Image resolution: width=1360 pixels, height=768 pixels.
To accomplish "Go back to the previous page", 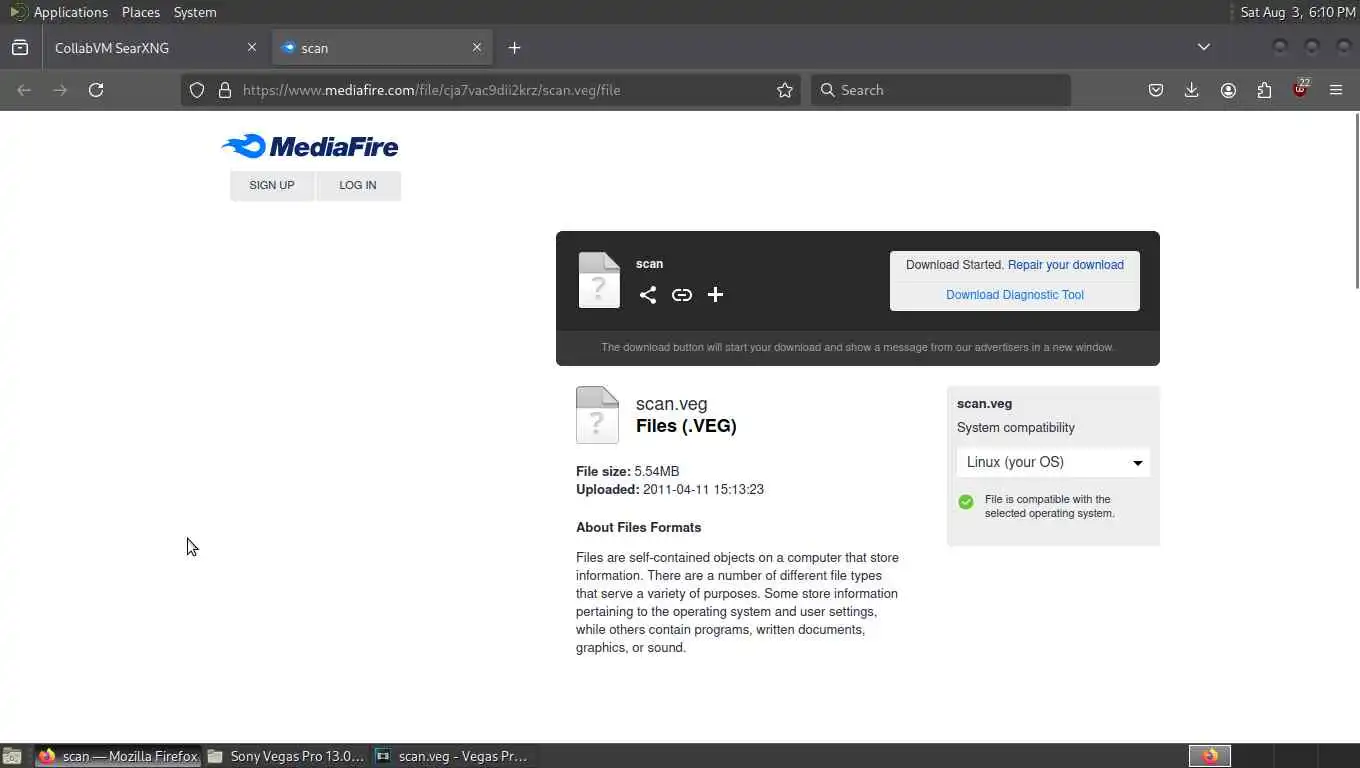I will (x=24, y=90).
